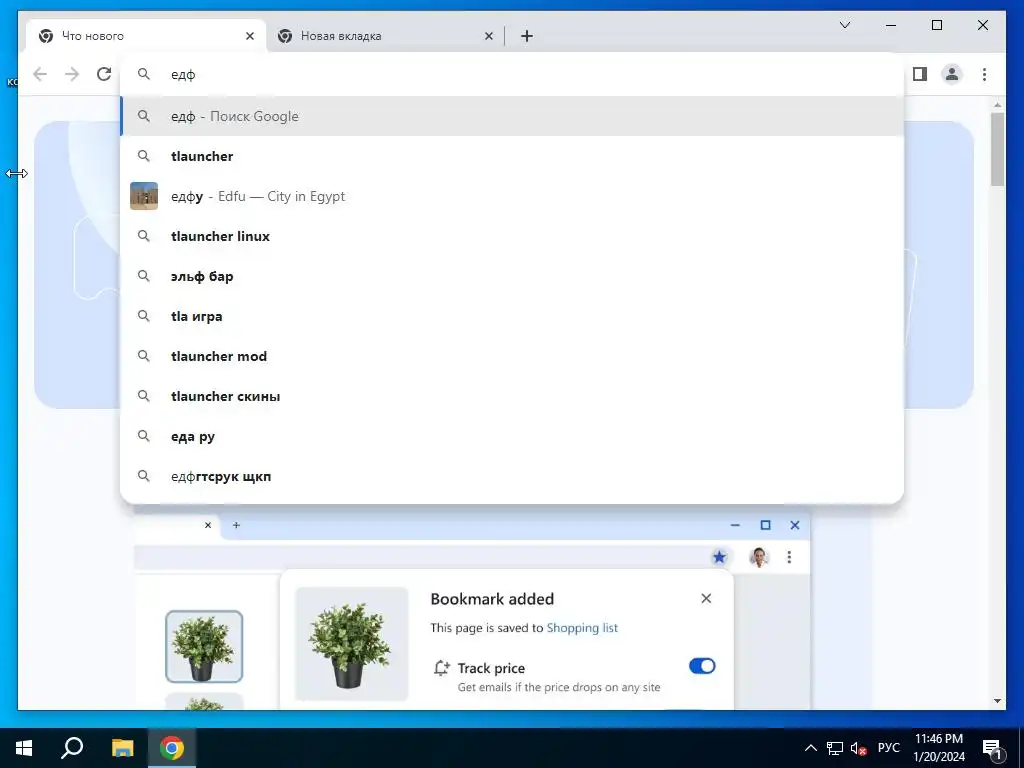This screenshot has width=1024, height=768.
Task: Close the 'Новая вкладка' tab
Action: coord(488,36)
